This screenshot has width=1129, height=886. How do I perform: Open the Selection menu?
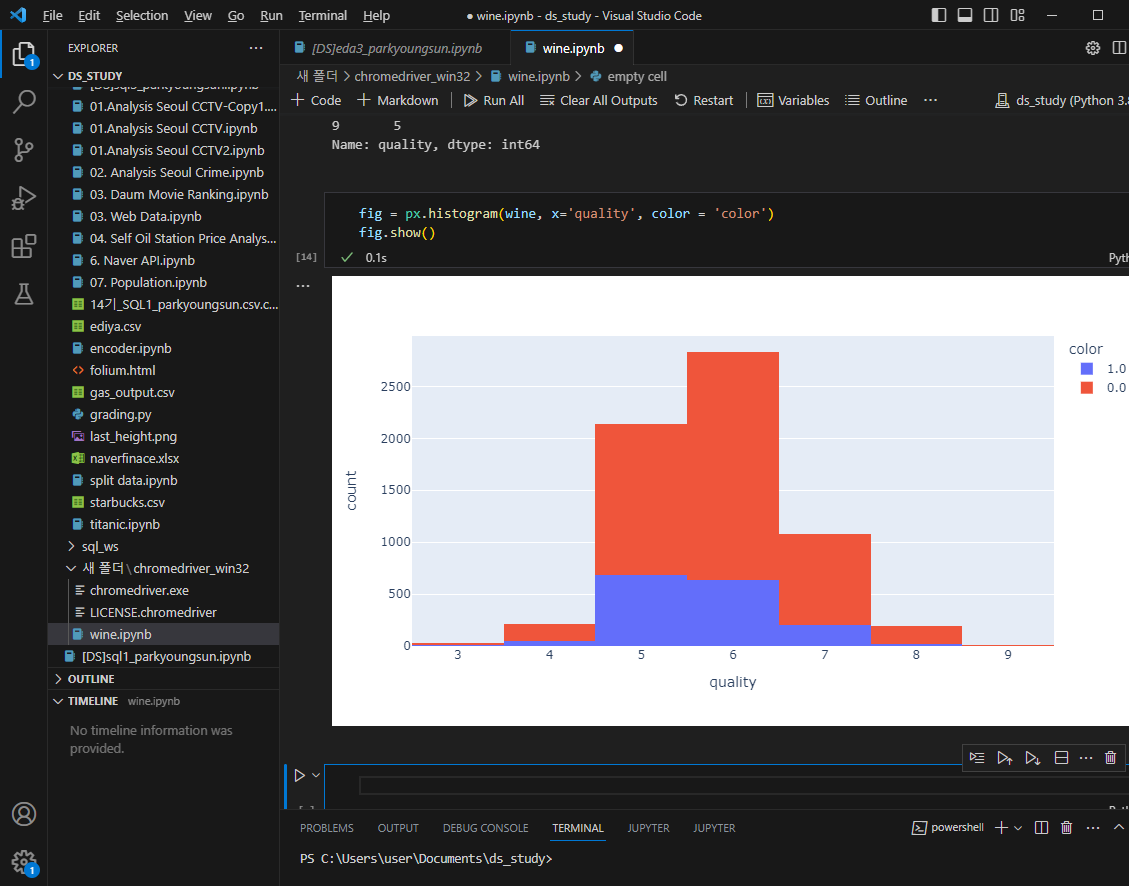click(x=142, y=15)
